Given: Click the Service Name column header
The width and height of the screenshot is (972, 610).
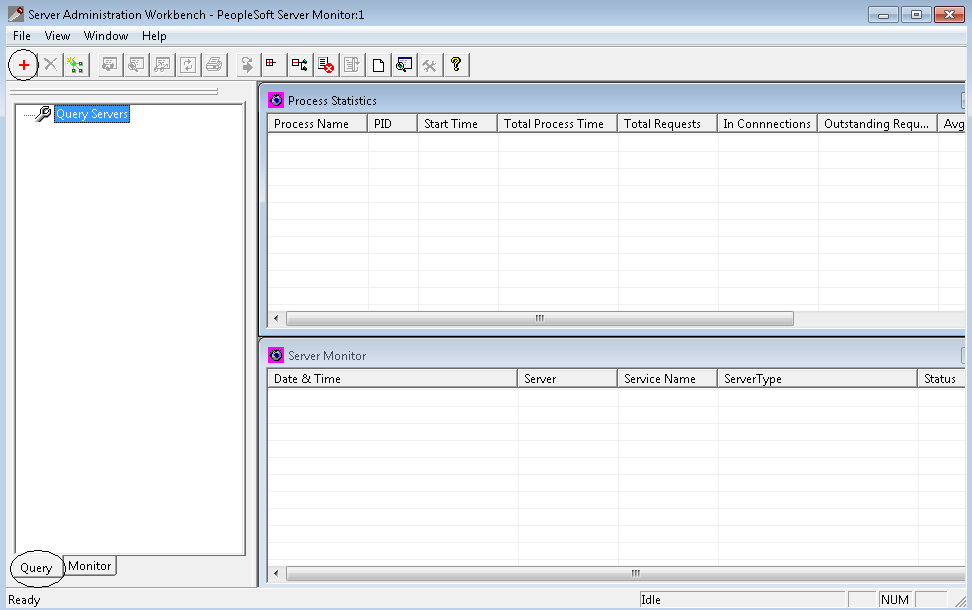Looking at the screenshot, I should 668,379.
